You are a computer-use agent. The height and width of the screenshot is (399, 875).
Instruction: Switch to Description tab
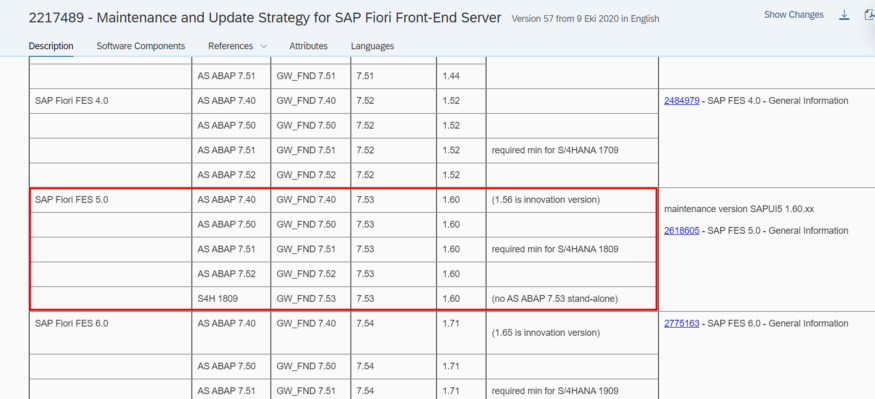tap(51, 46)
